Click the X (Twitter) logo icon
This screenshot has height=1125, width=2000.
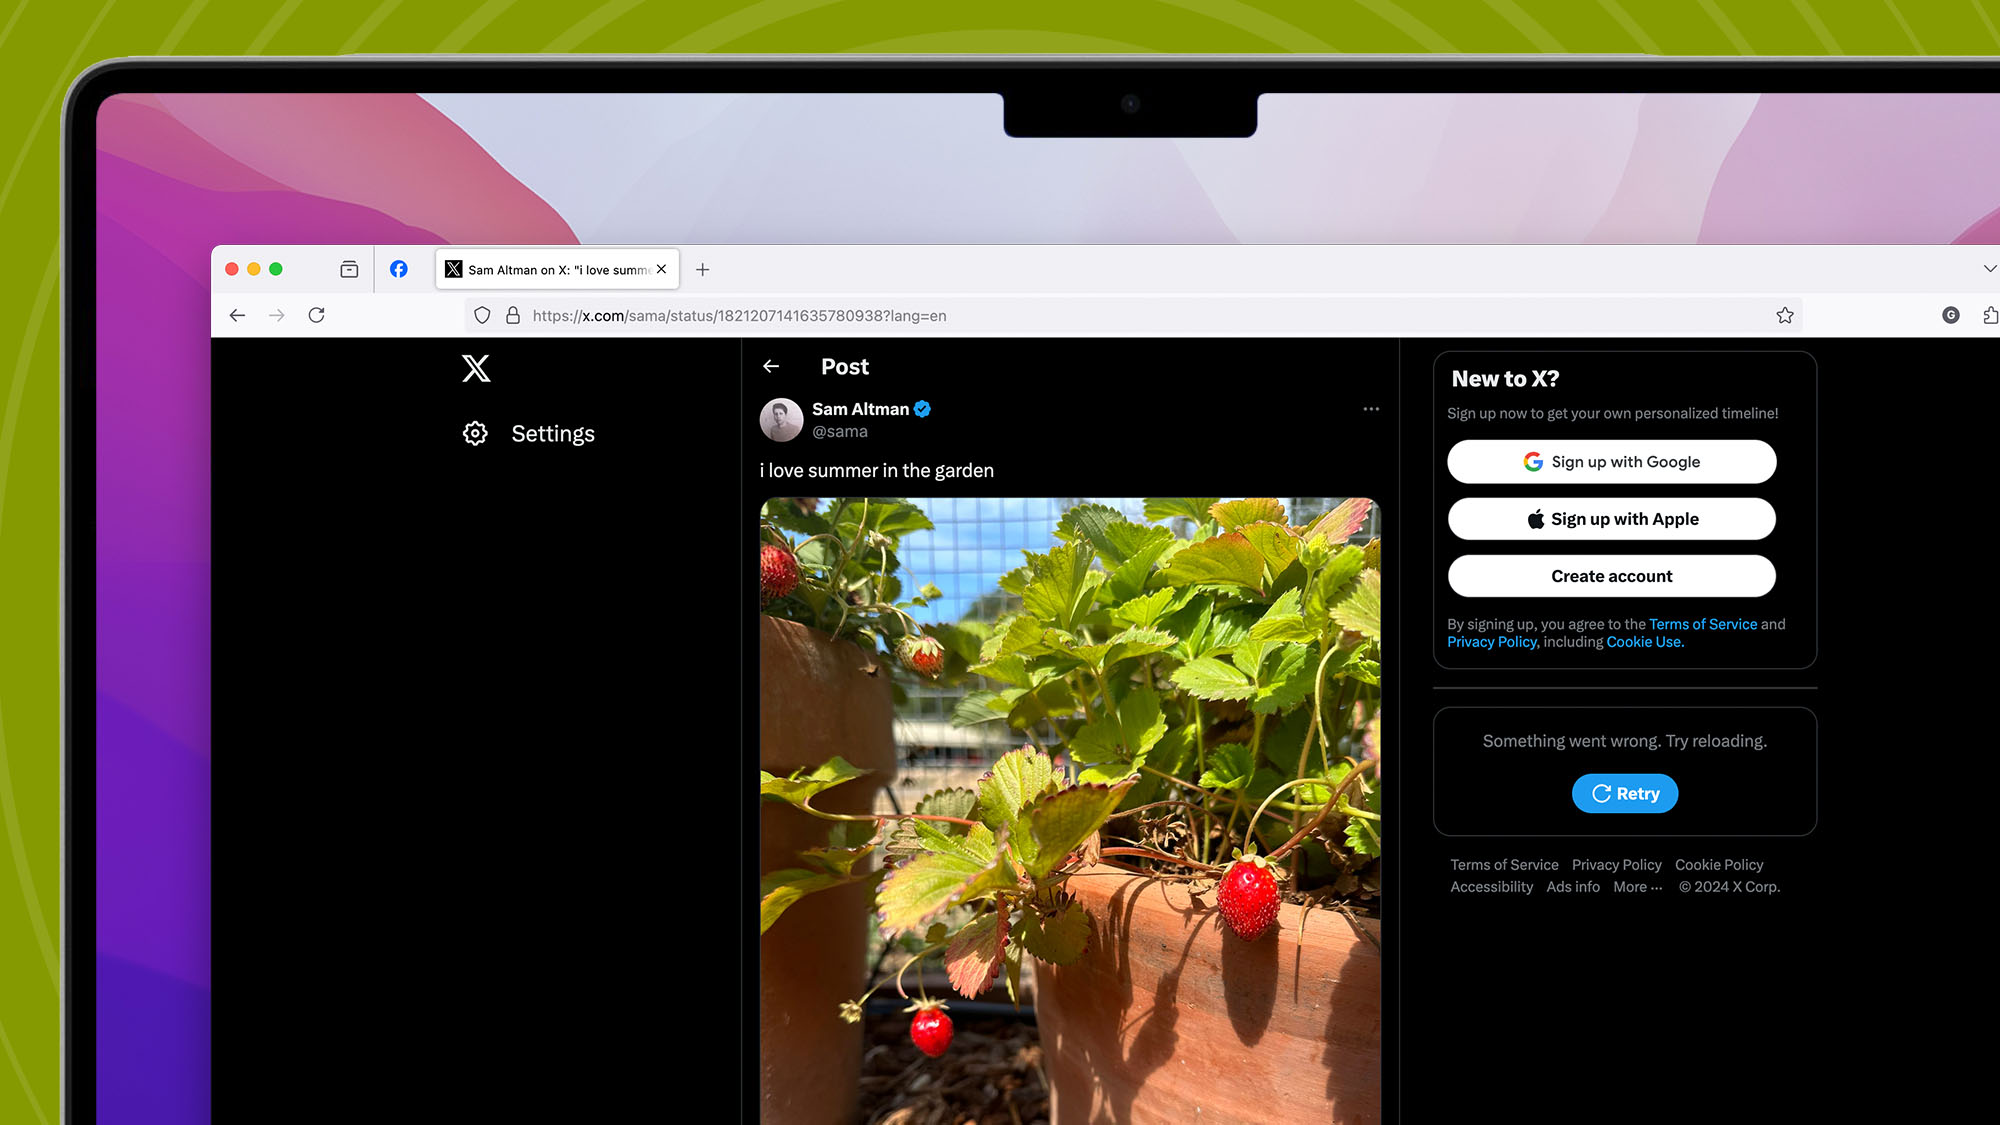click(x=475, y=367)
